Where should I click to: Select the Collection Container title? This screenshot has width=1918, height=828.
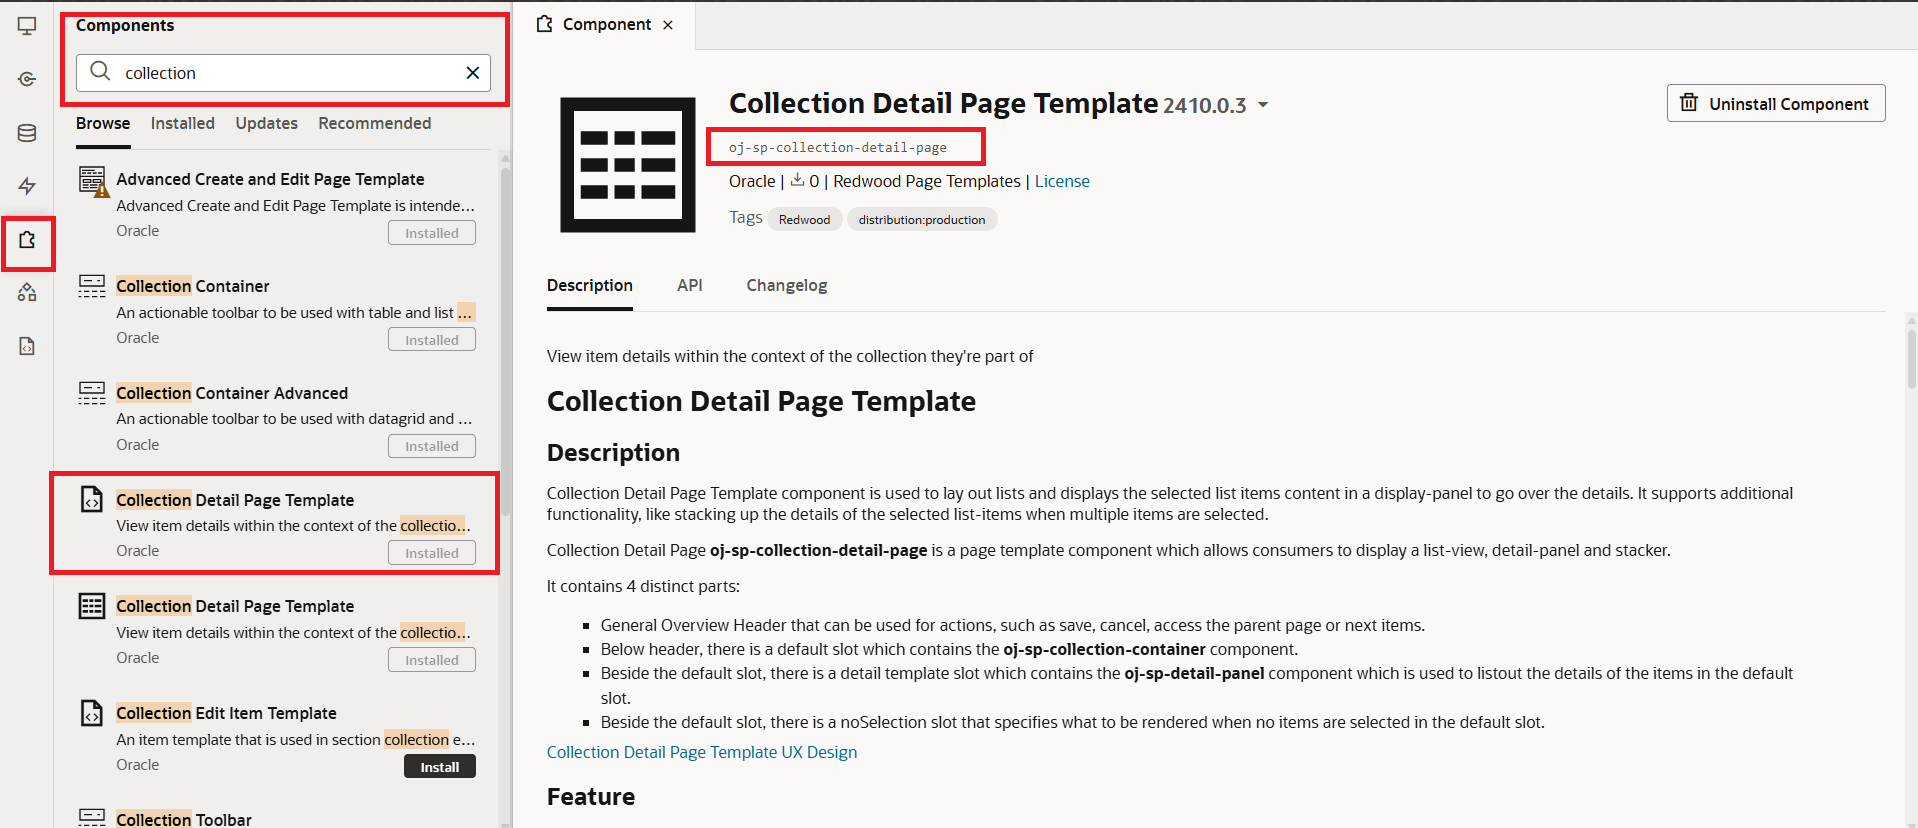click(193, 286)
